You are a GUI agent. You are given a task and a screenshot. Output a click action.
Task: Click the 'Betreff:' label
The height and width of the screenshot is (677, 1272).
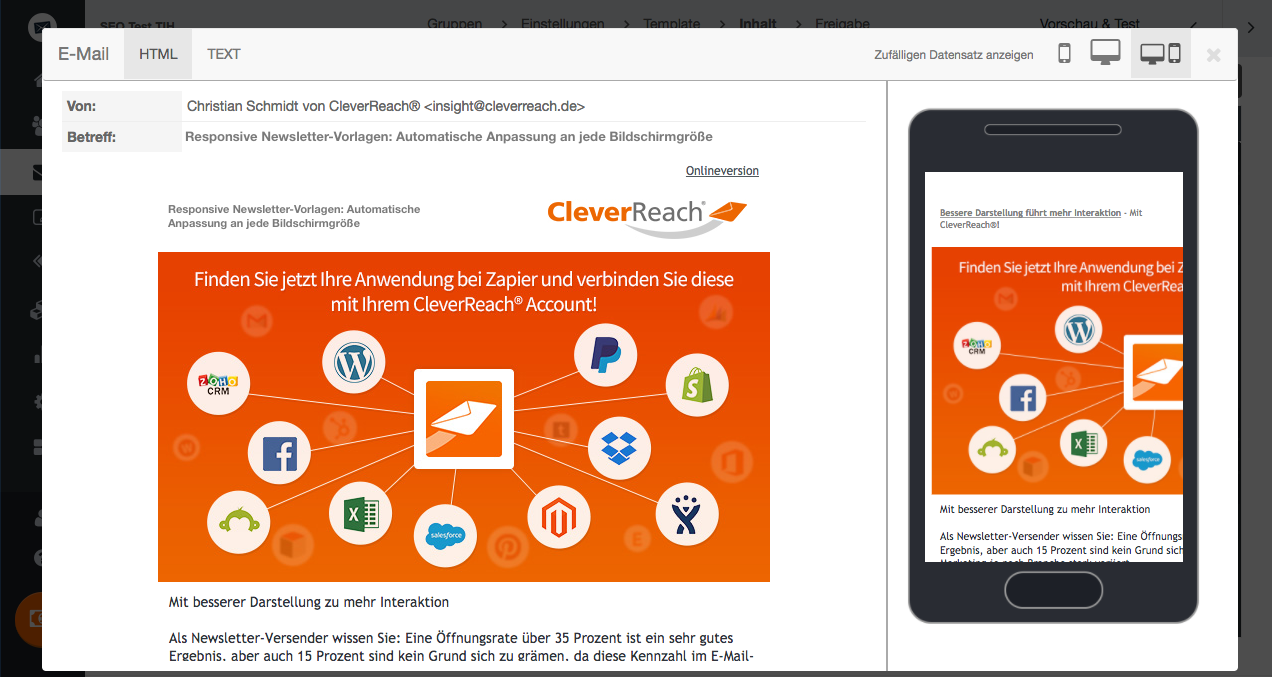pyautogui.click(x=91, y=137)
